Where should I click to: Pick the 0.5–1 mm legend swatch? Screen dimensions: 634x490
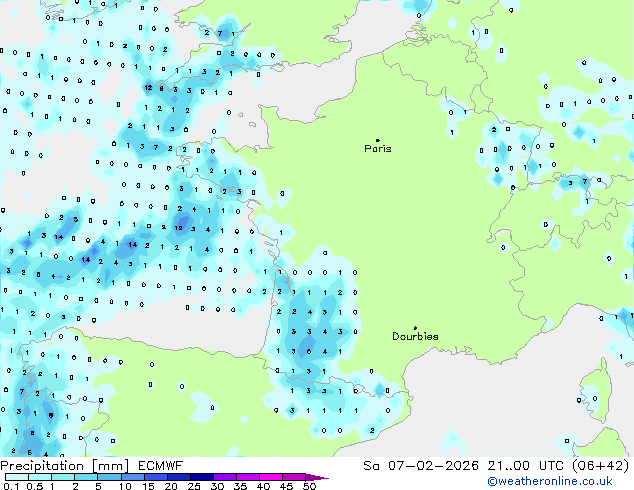click(x=40, y=477)
